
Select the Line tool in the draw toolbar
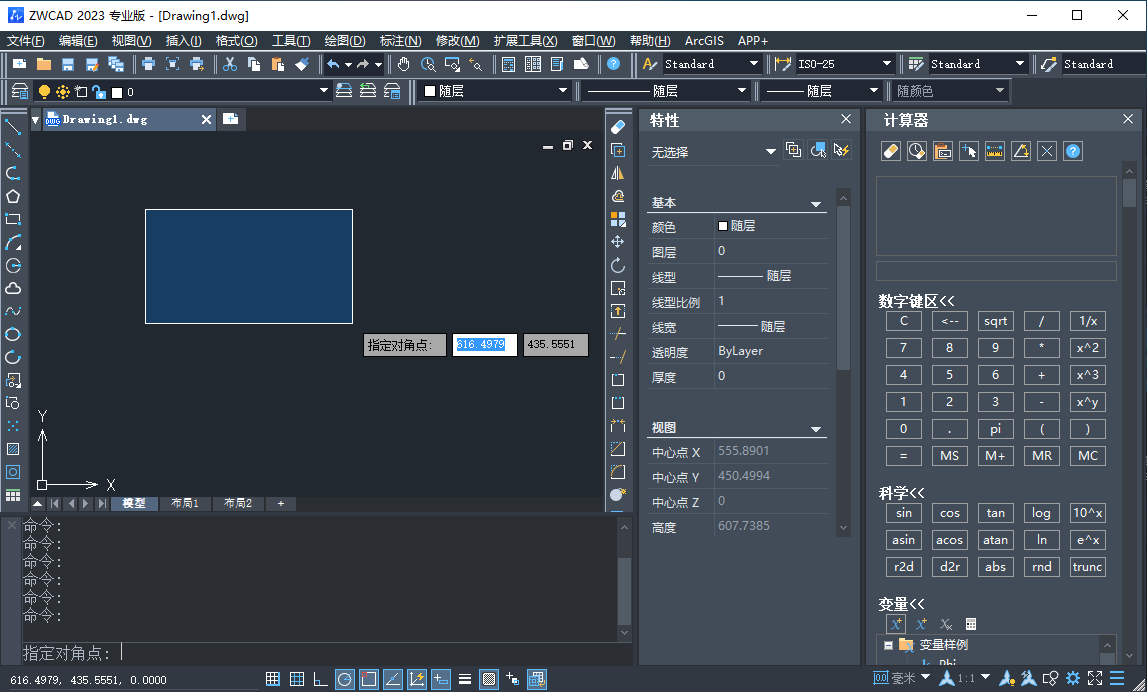pyautogui.click(x=13, y=127)
